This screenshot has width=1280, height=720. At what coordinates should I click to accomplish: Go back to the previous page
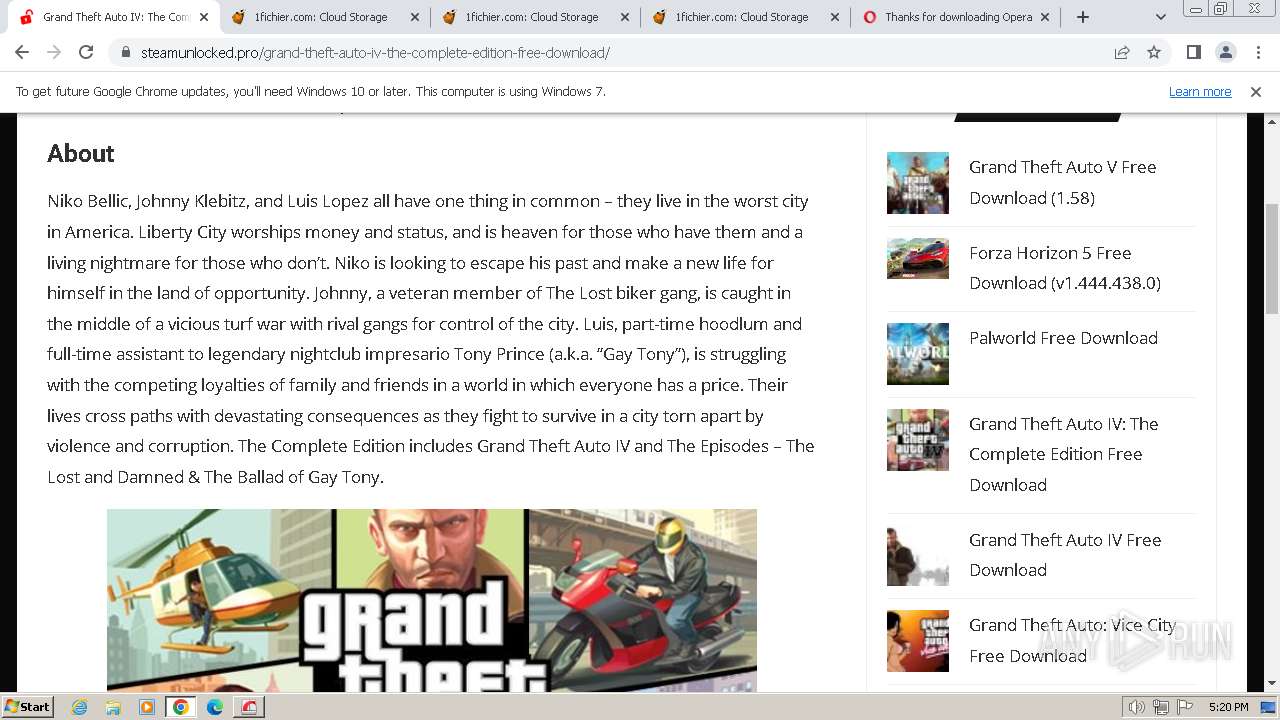tap(22, 52)
